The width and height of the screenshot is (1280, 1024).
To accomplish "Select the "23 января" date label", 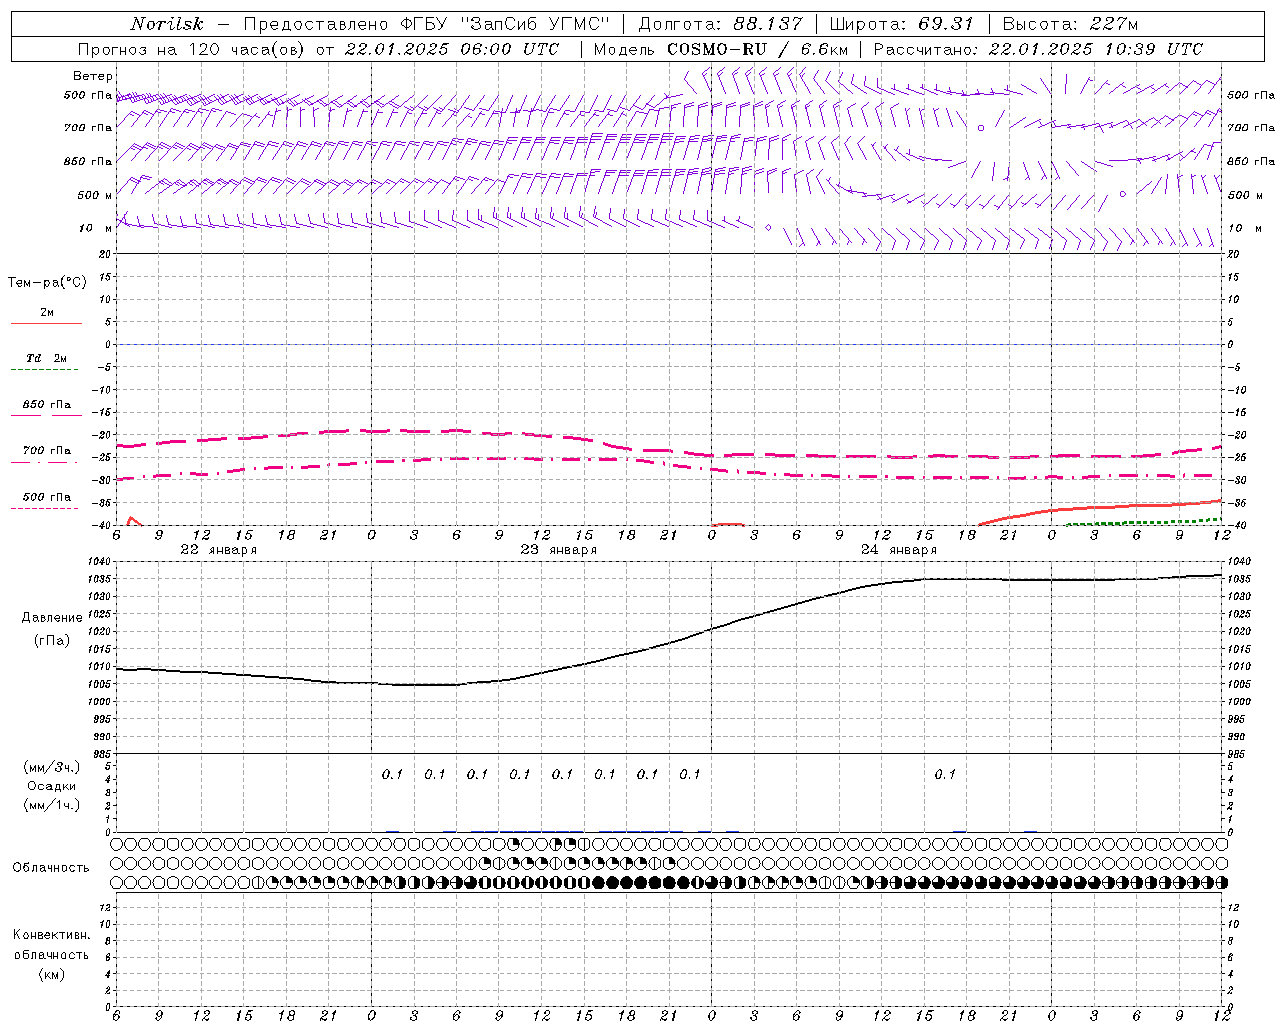I will point(558,550).
